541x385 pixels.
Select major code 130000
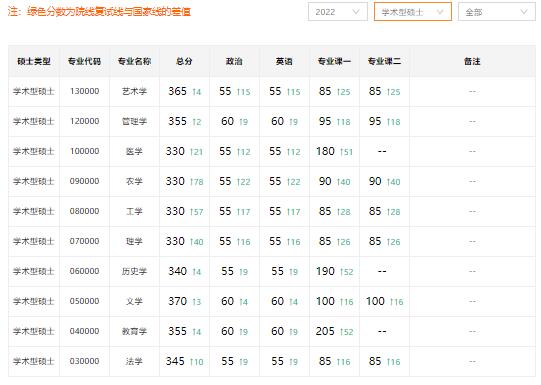pyautogui.click(x=84, y=91)
